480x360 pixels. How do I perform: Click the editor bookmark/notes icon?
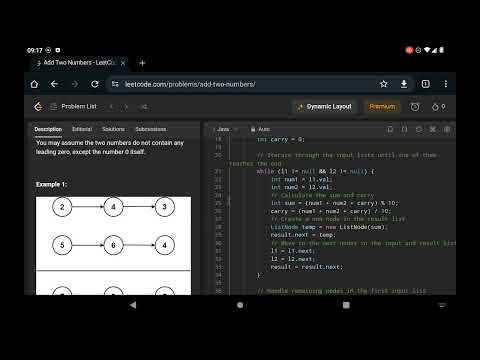[390, 129]
